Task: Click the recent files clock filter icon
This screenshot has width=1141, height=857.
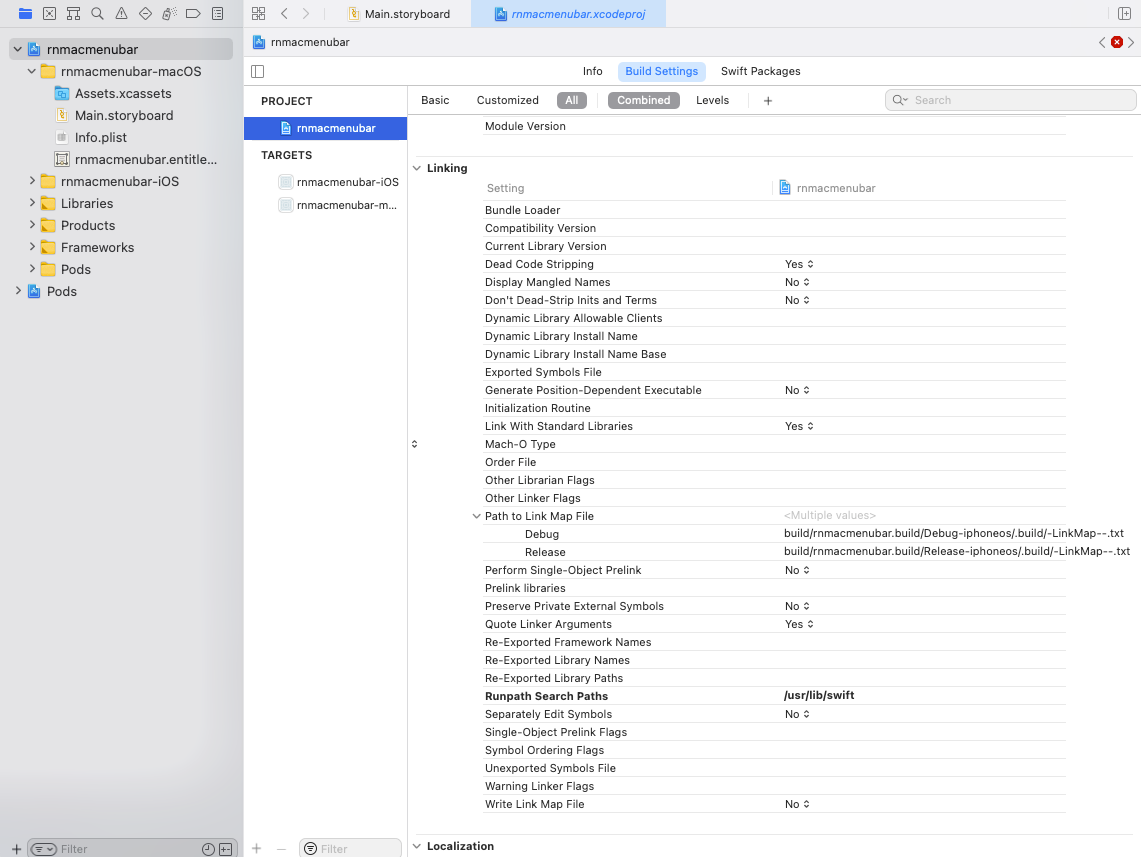Action: click(208, 849)
